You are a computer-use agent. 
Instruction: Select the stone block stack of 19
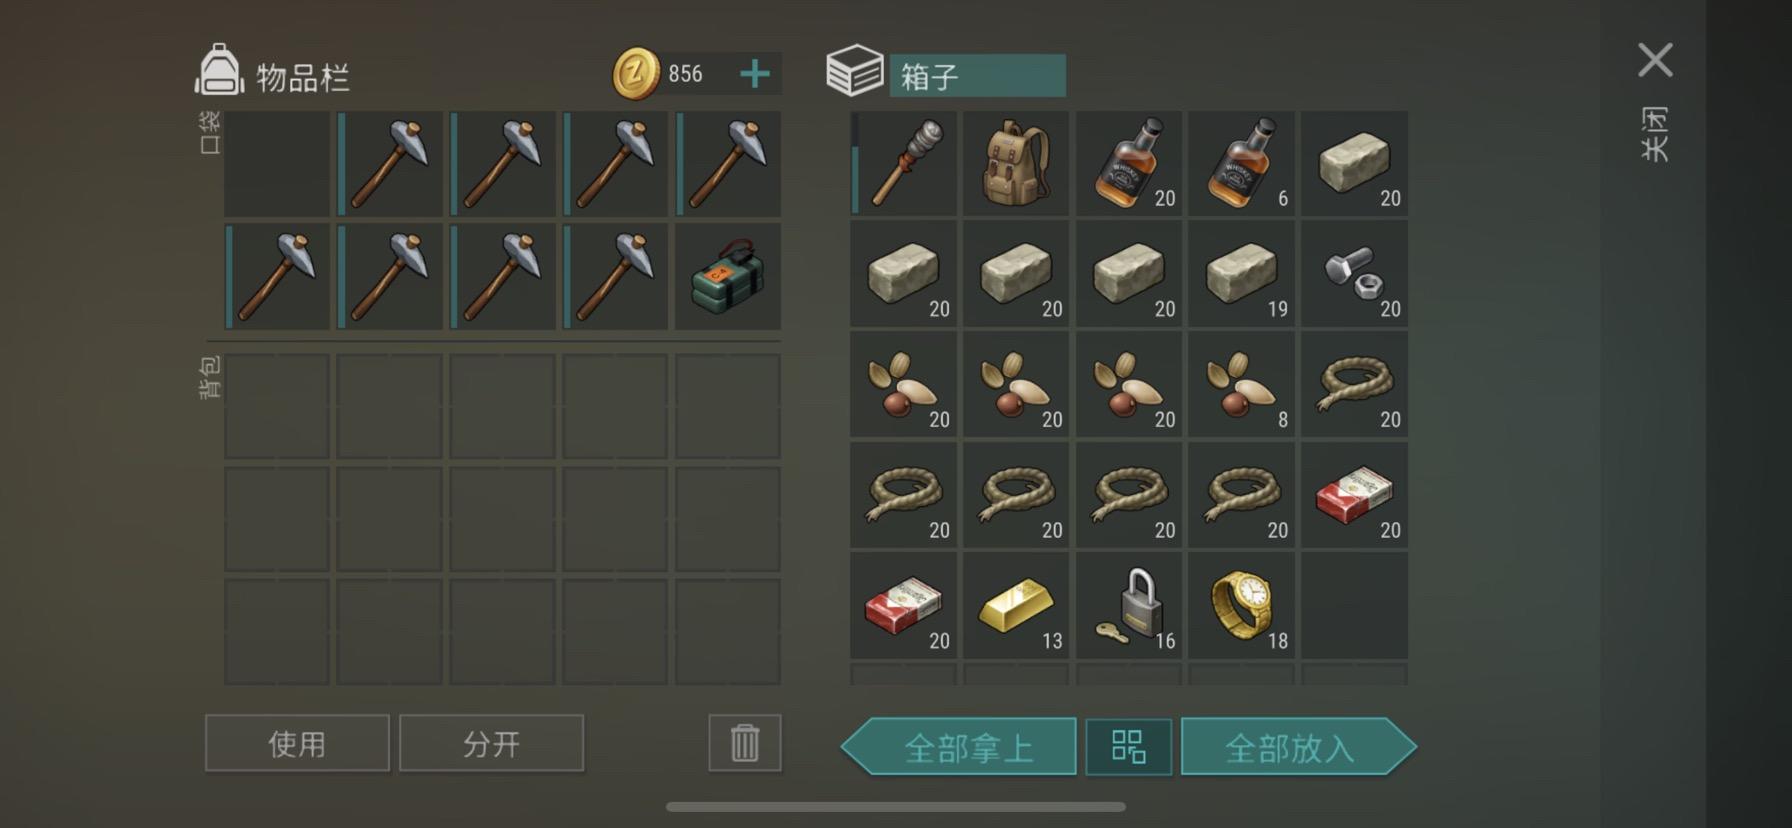(1242, 274)
